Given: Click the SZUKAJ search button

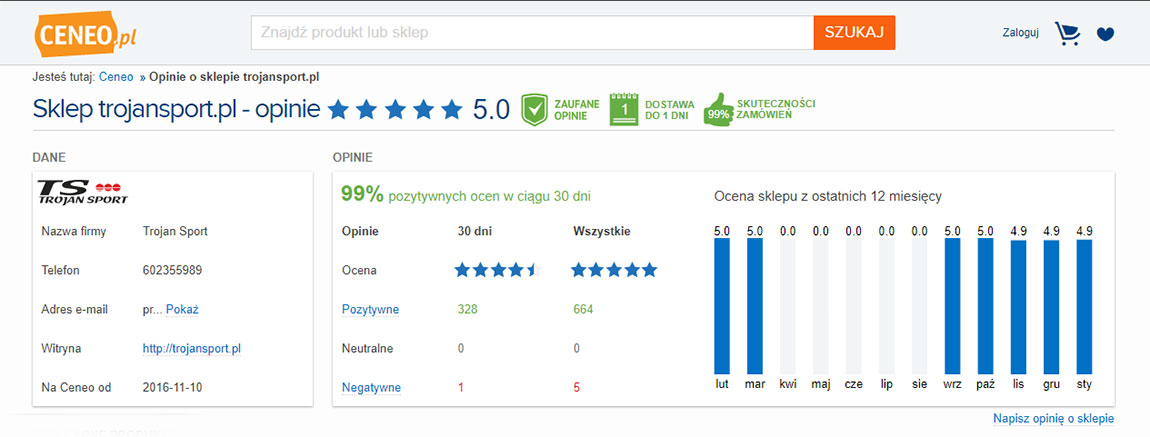Looking at the screenshot, I should 854,32.
